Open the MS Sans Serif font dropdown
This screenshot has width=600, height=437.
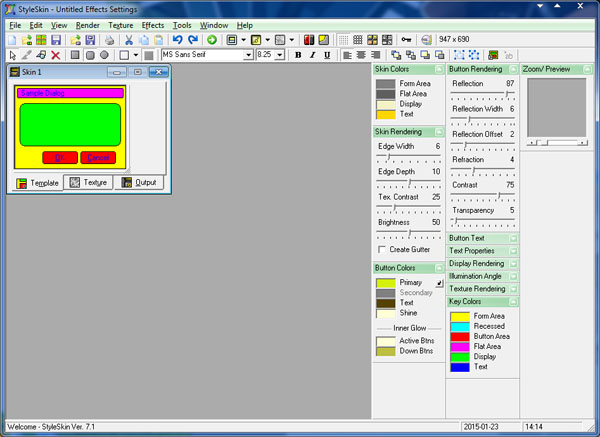[249, 55]
